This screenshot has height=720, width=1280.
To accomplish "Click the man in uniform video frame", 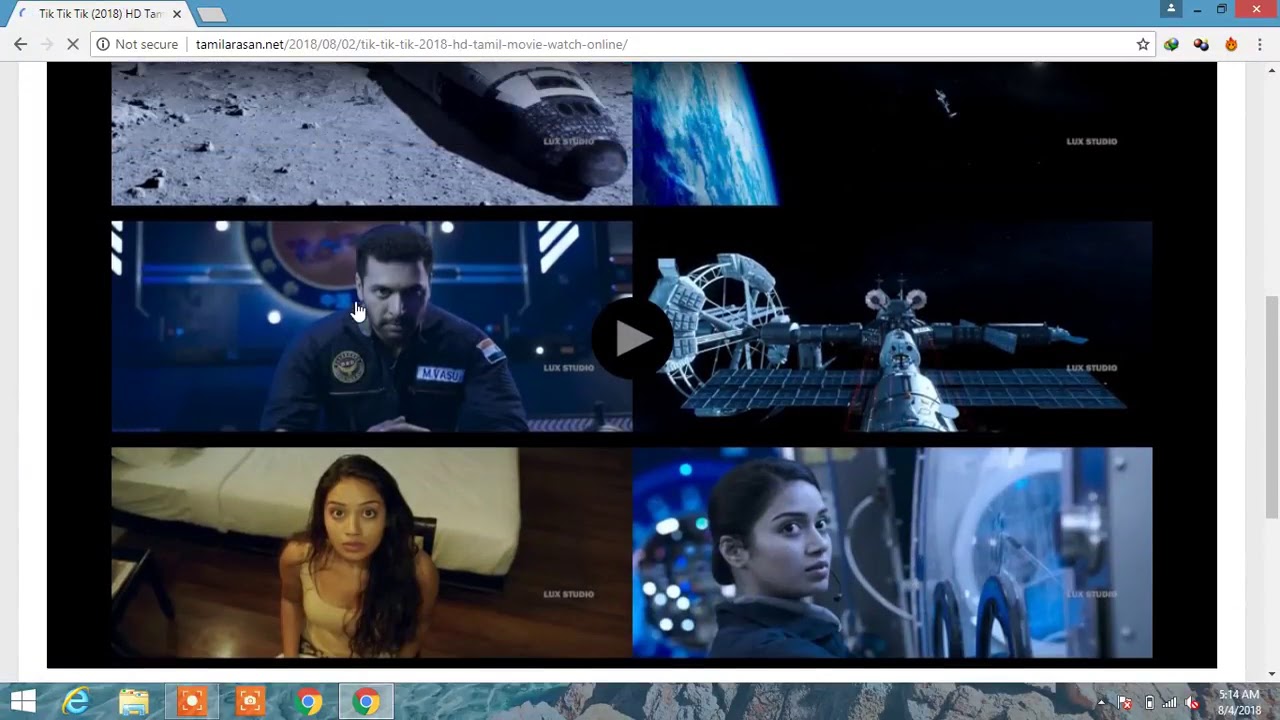I will [x=371, y=327].
